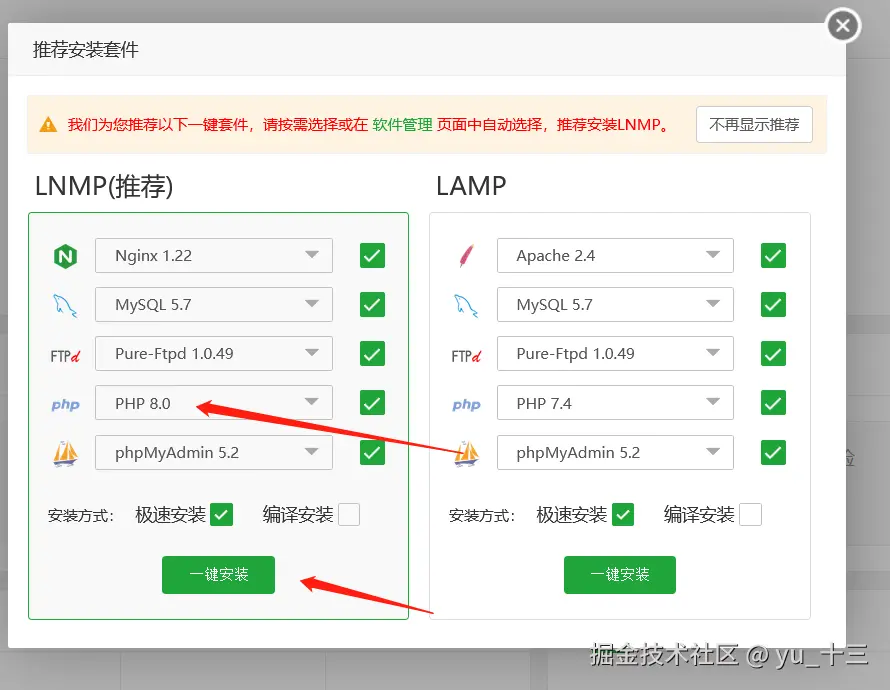Click 安装方式 label in LNMP panel
Viewport: 890px width, 690px height.
(81, 516)
